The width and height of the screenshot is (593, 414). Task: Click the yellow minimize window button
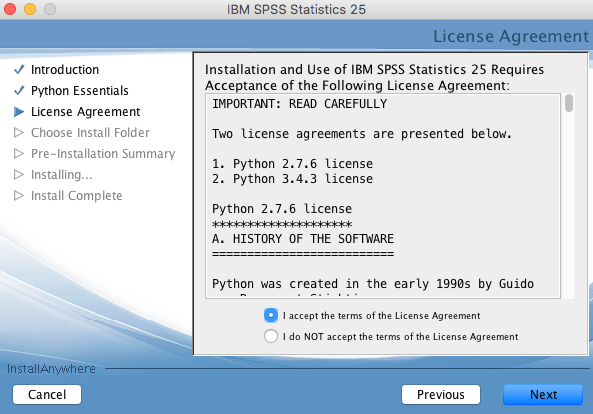click(x=30, y=9)
